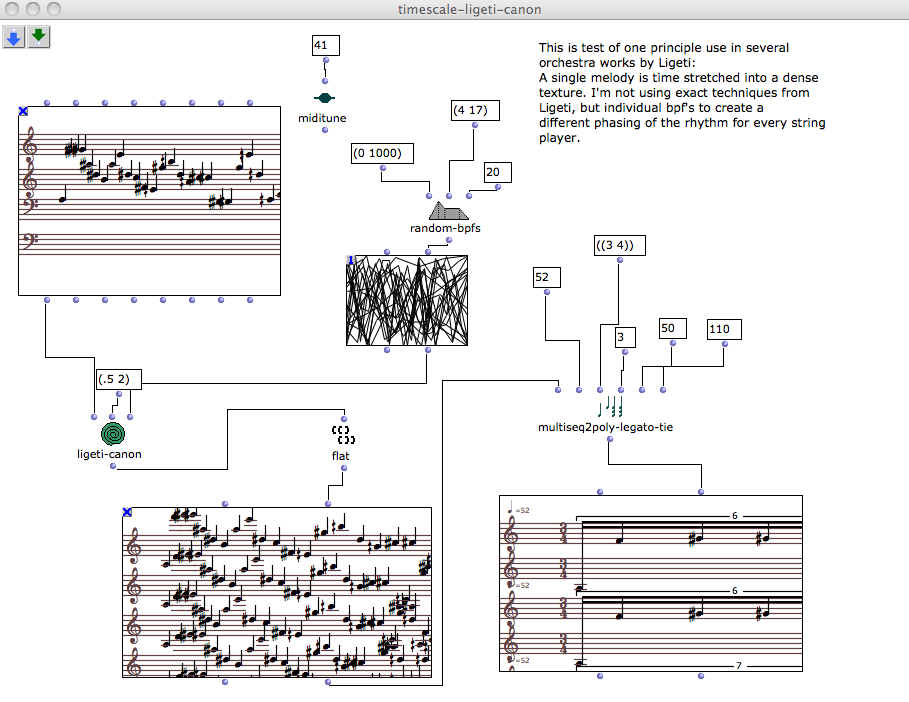The width and height of the screenshot is (909, 702).
Task: Open the random line BPF graph editor
Action: click(407, 301)
